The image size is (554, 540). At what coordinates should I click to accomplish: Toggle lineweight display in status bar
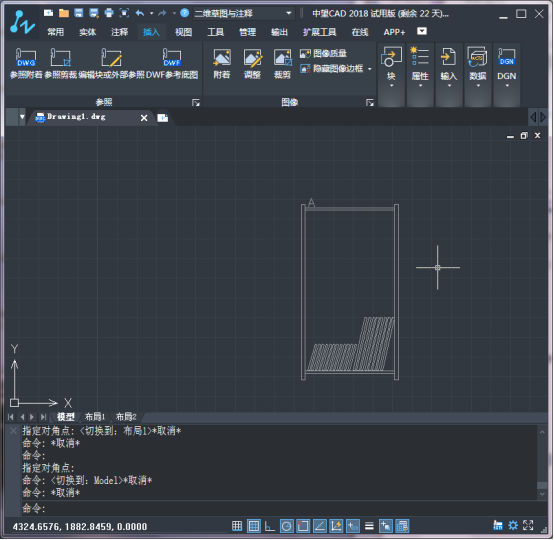tap(369, 526)
